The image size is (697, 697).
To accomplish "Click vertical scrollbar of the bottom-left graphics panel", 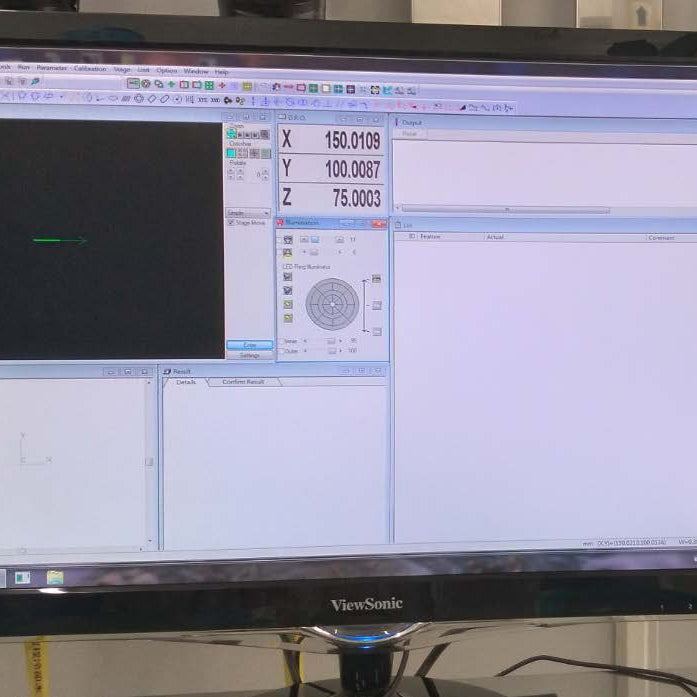I will pyautogui.click(x=149, y=461).
